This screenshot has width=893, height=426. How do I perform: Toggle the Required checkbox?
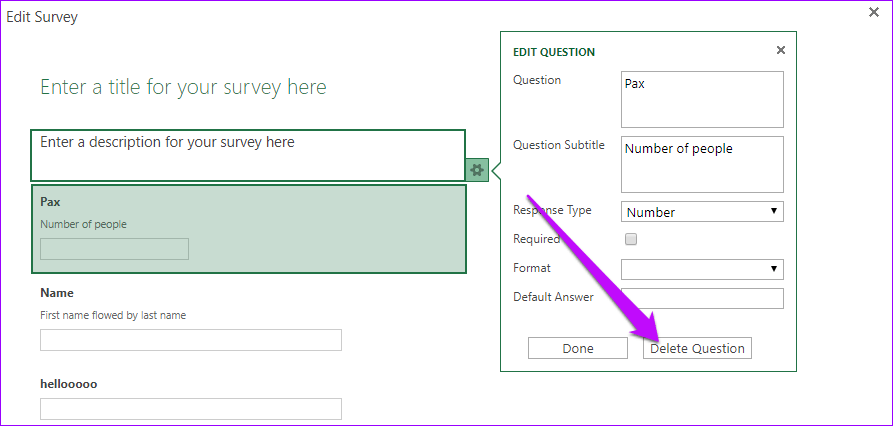(x=630, y=240)
